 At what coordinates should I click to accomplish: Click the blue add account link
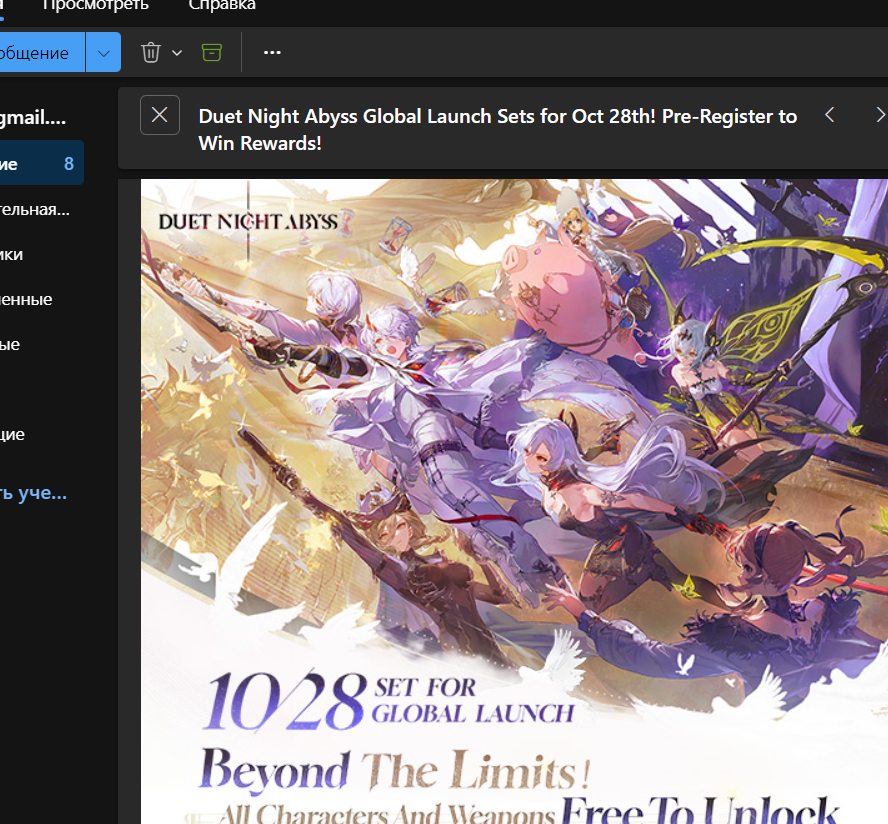[x=34, y=493]
